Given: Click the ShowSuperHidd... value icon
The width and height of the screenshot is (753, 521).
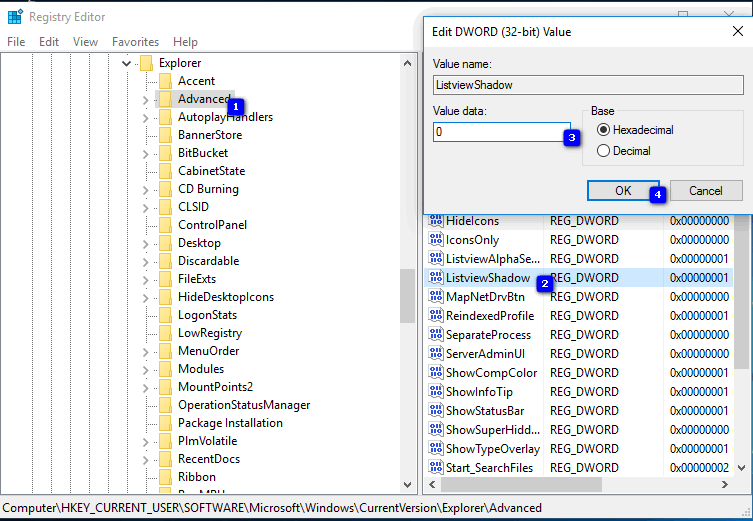Looking at the screenshot, I should point(436,429).
